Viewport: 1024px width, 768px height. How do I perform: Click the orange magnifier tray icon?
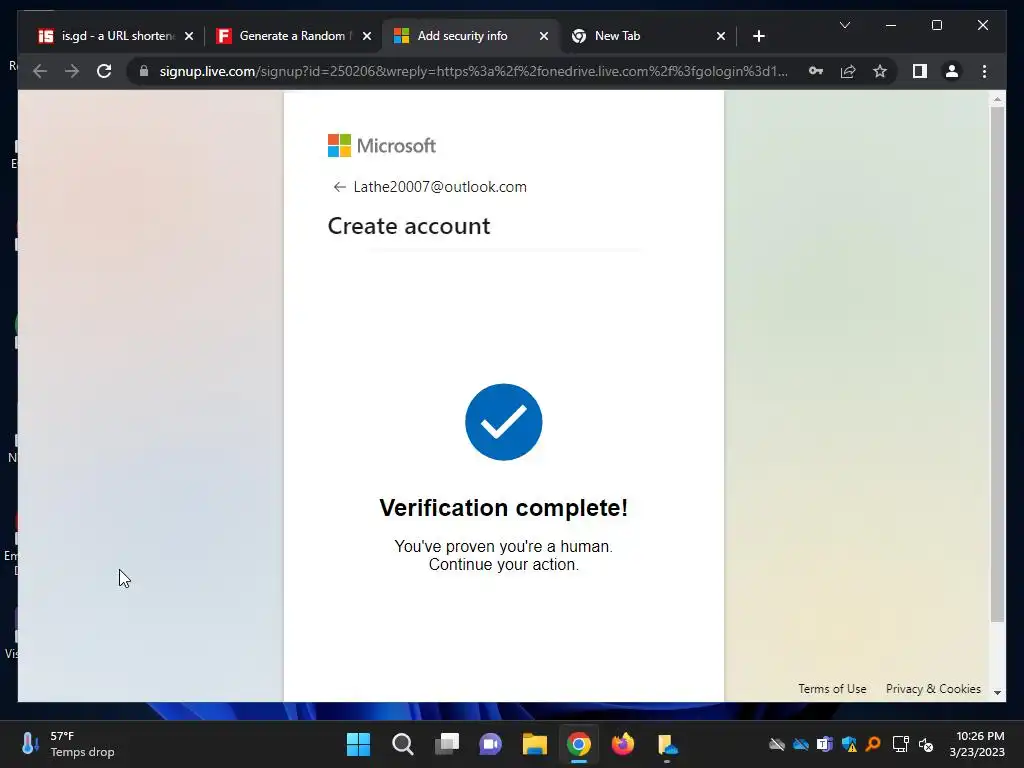(873, 744)
